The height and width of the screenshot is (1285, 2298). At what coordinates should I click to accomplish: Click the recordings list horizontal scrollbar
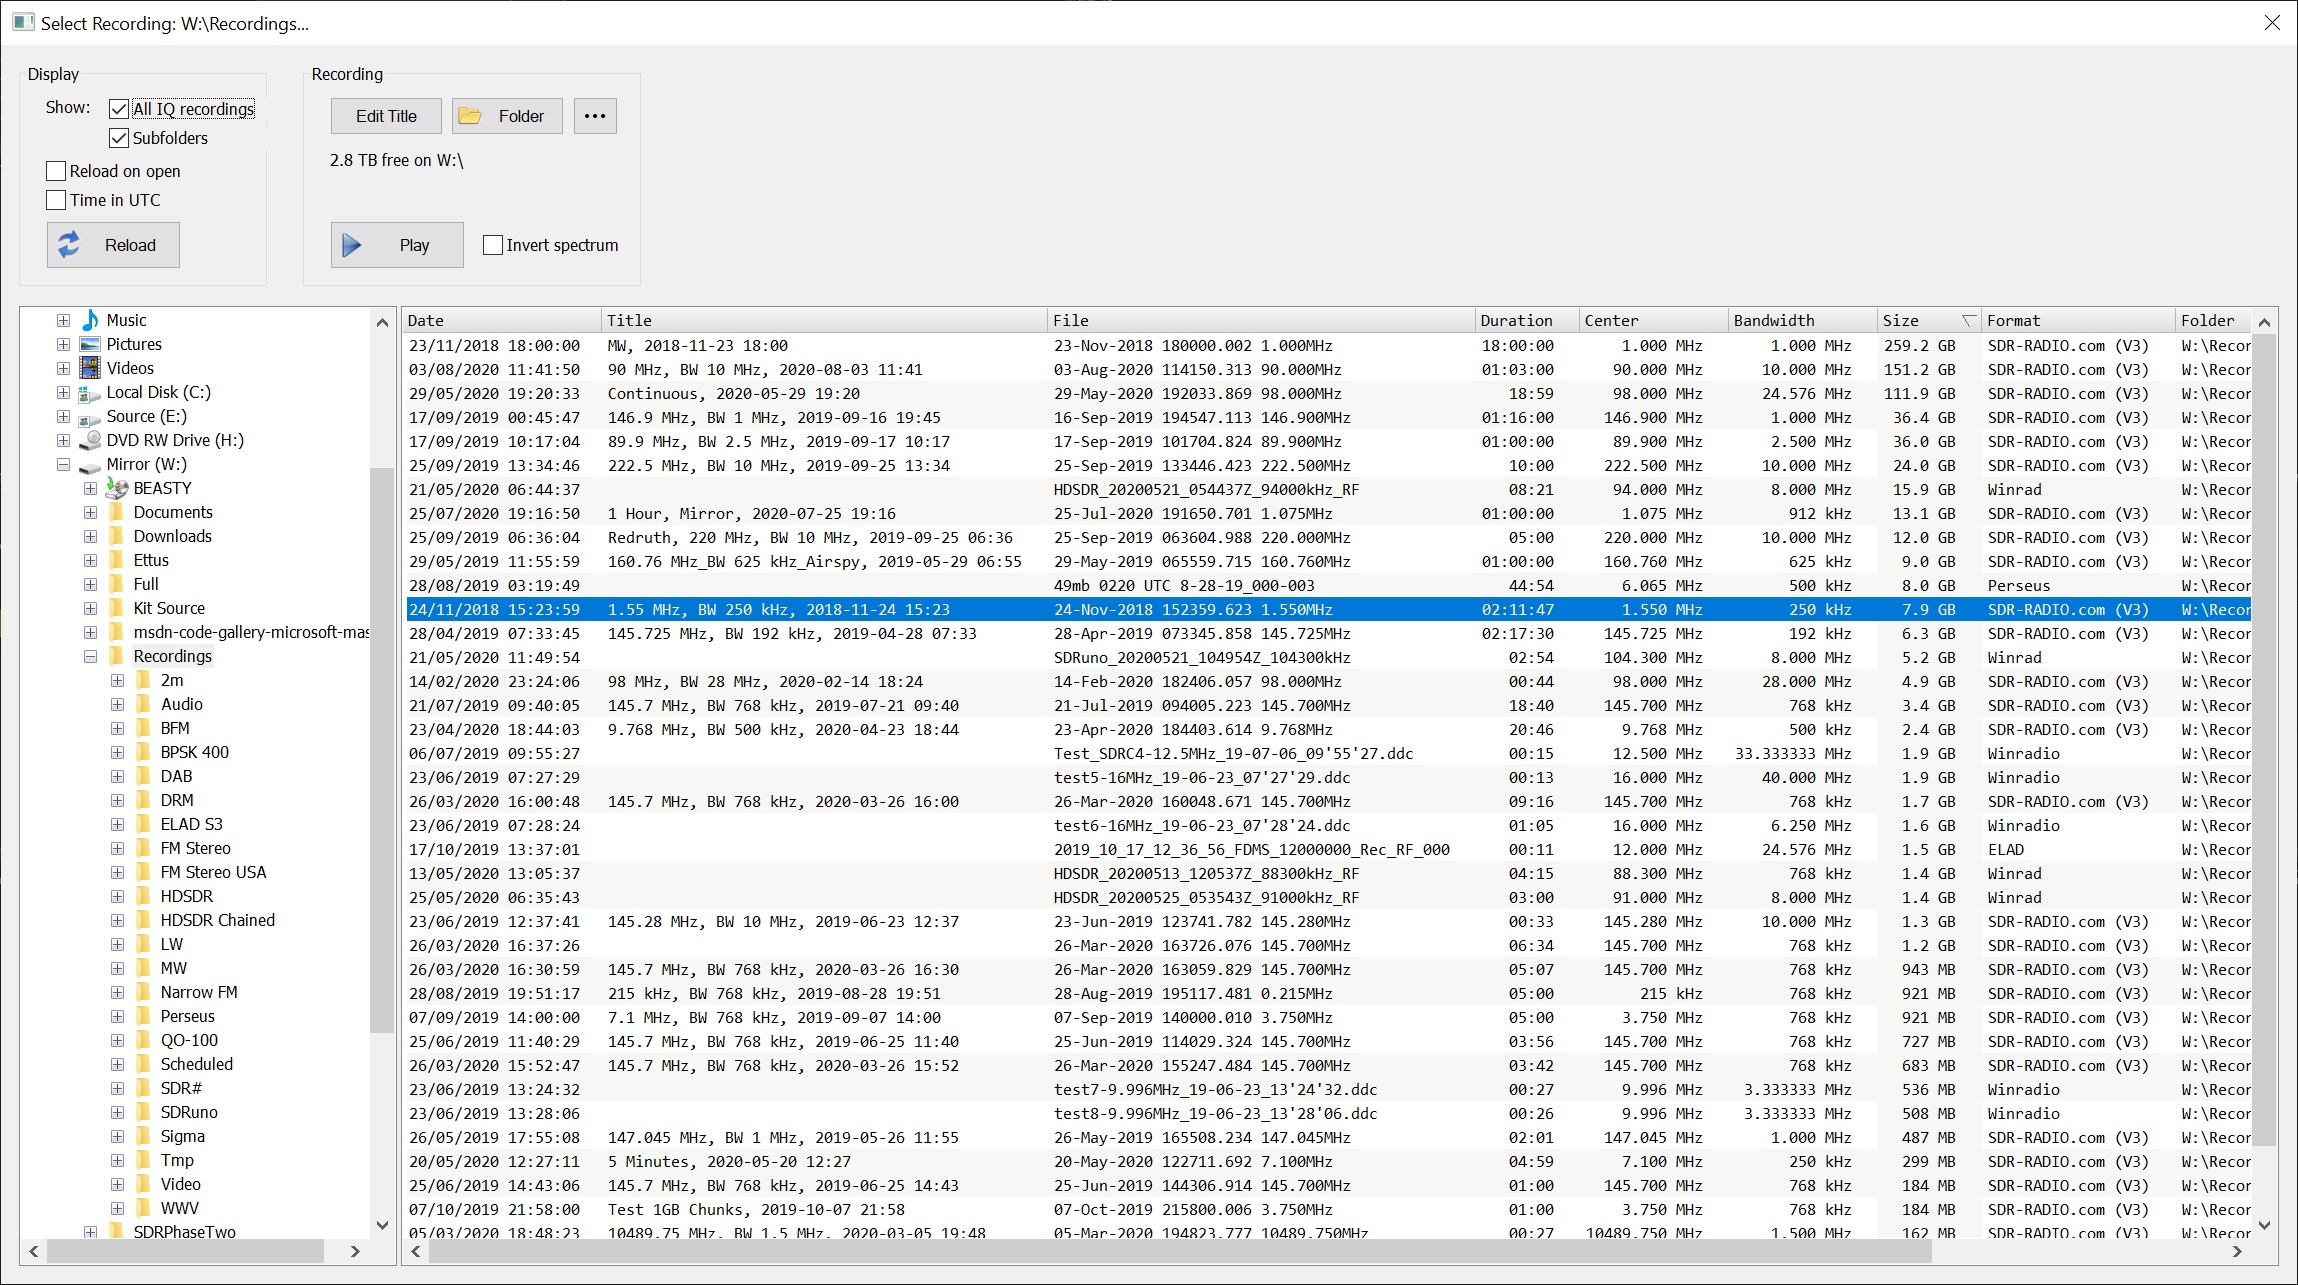(x=1180, y=1251)
